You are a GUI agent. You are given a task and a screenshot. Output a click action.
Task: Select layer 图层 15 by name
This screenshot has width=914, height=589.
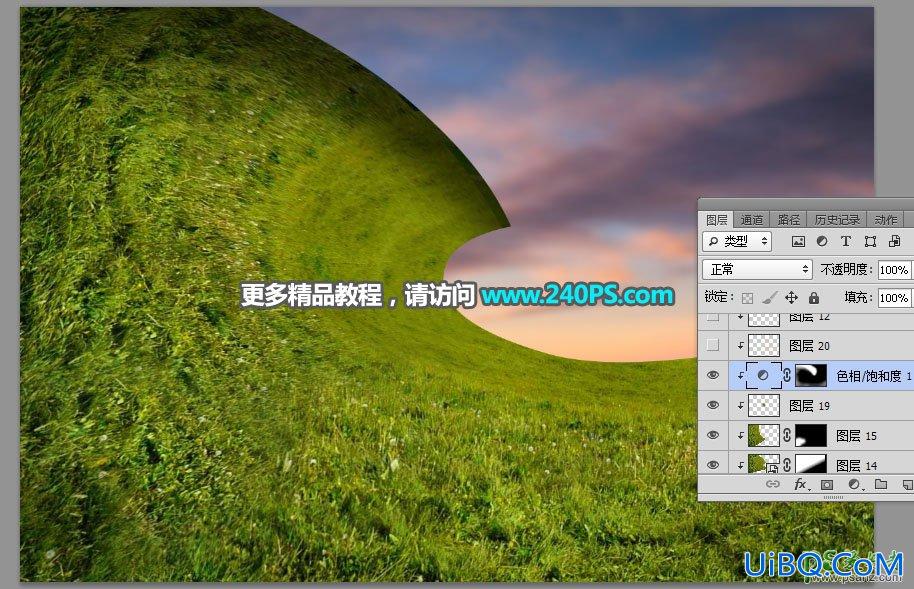click(x=856, y=436)
